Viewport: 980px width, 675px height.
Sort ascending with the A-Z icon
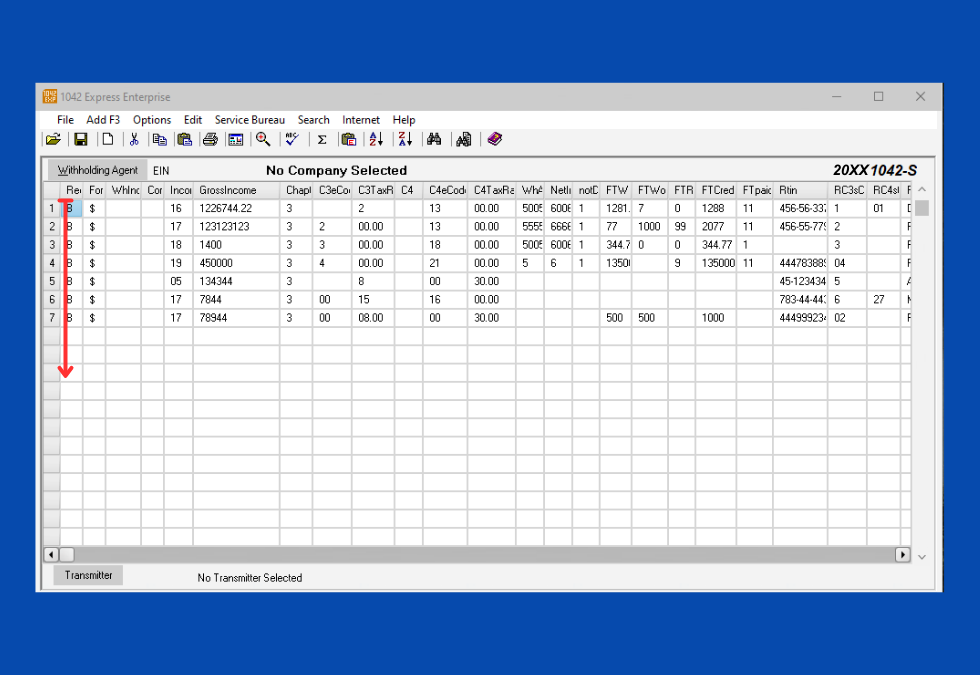376,140
